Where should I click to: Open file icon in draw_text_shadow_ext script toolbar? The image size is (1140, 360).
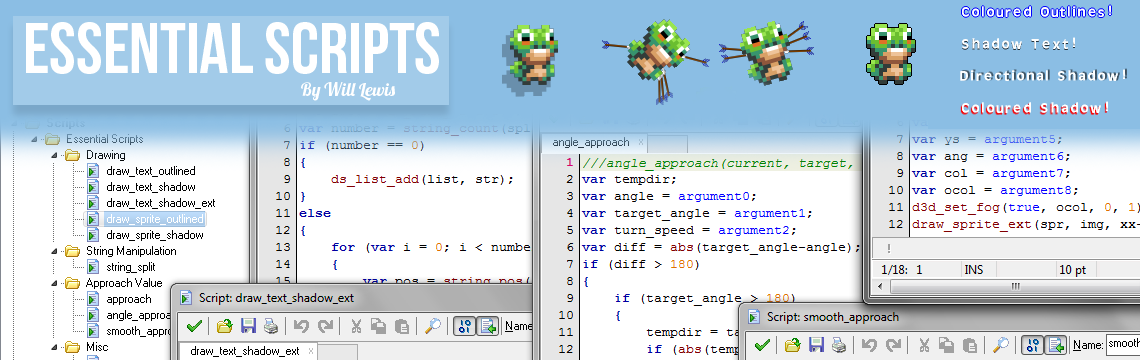click(x=225, y=326)
